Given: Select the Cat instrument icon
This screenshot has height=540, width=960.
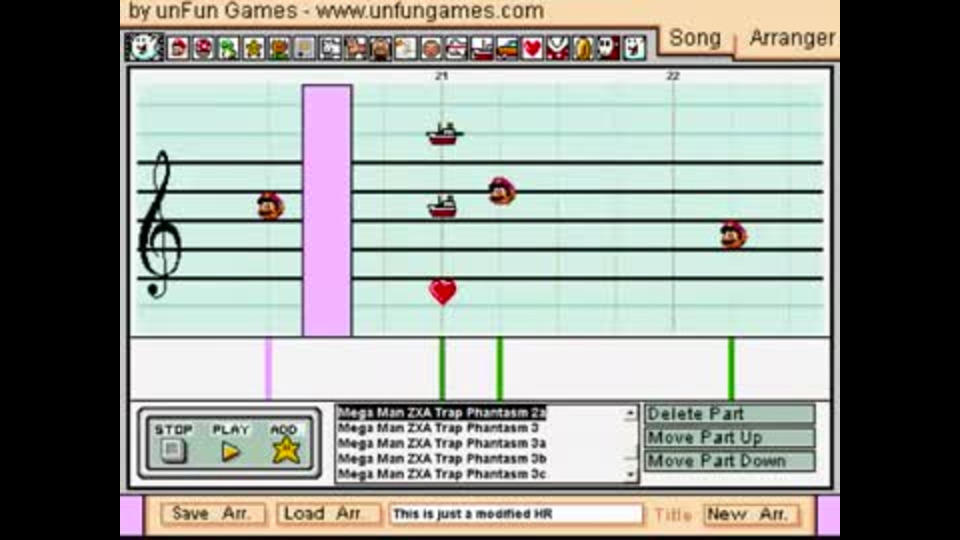Looking at the screenshot, I should (x=356, y=48).
